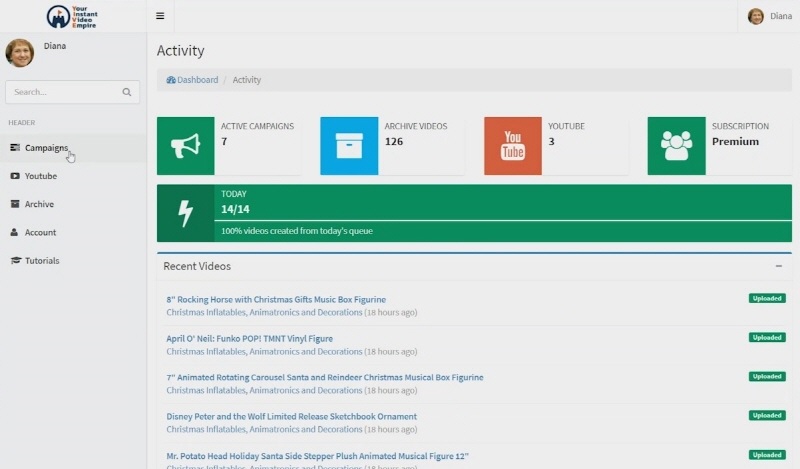Open the April O' Neil Funko POP video
The height and width of the screenshot is (469, 800).
(x=249, y=338)
